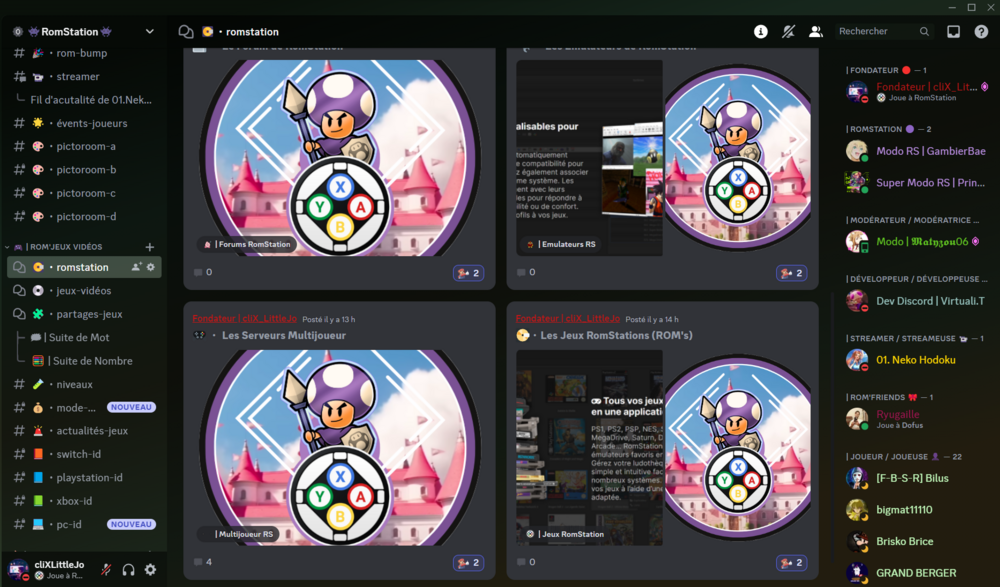Show channel info using the circled i icon
1000x587 pixels.
(x=761, y=31)
